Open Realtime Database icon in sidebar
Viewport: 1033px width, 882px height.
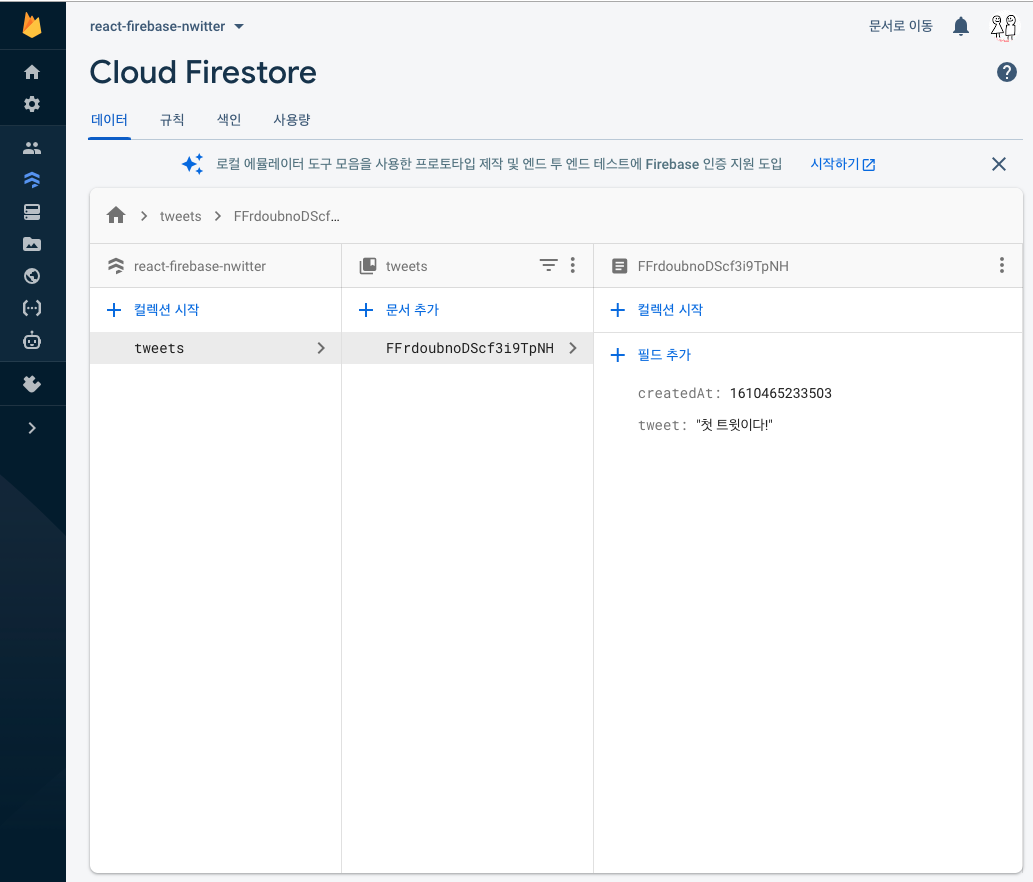tap(32, 211)
